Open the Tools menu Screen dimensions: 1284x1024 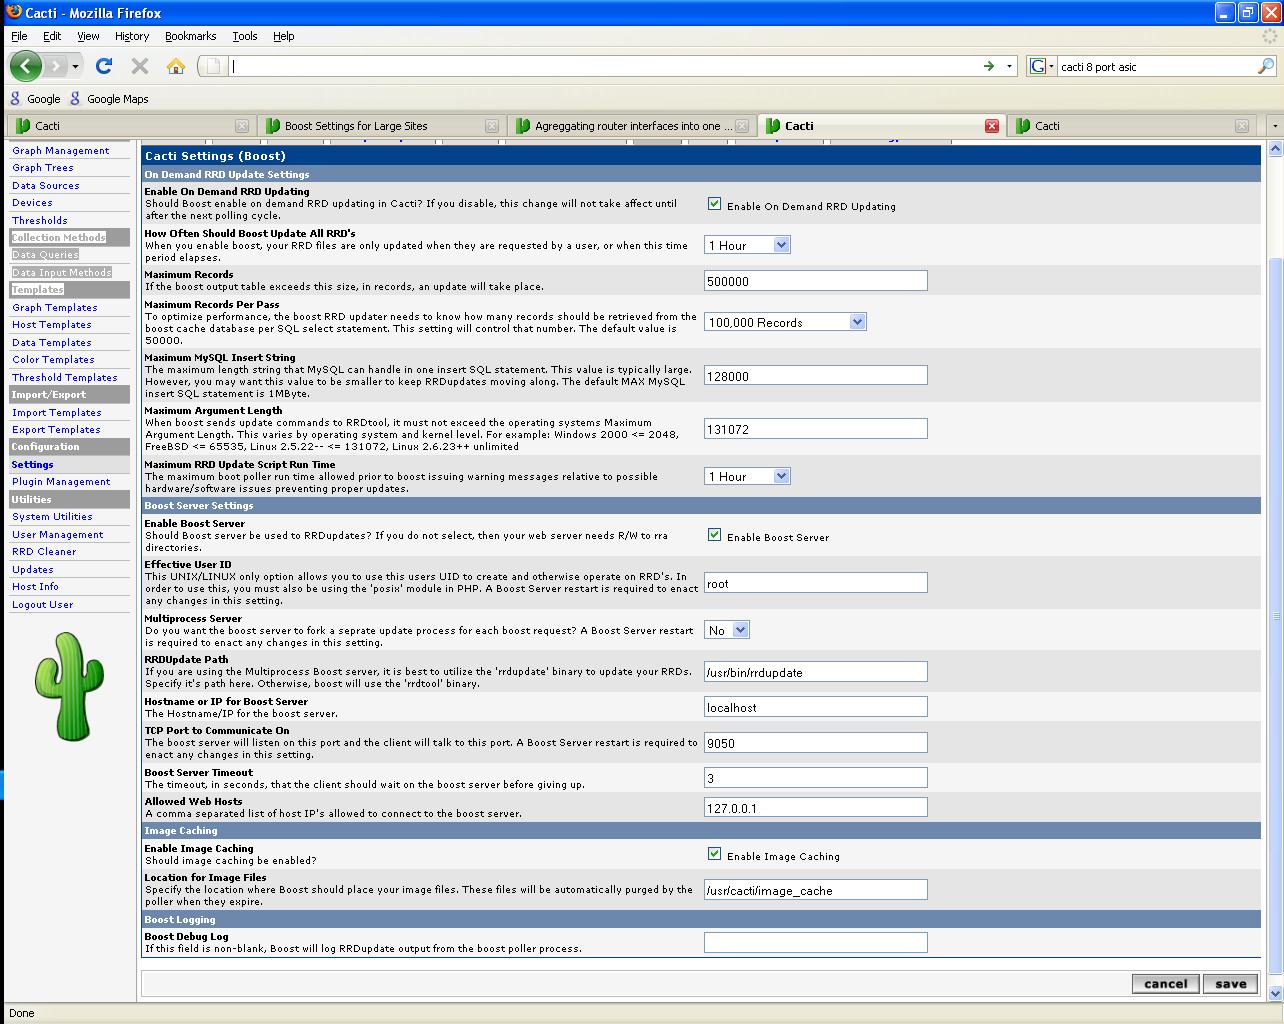pyautogui.click(x=245, y=36)
